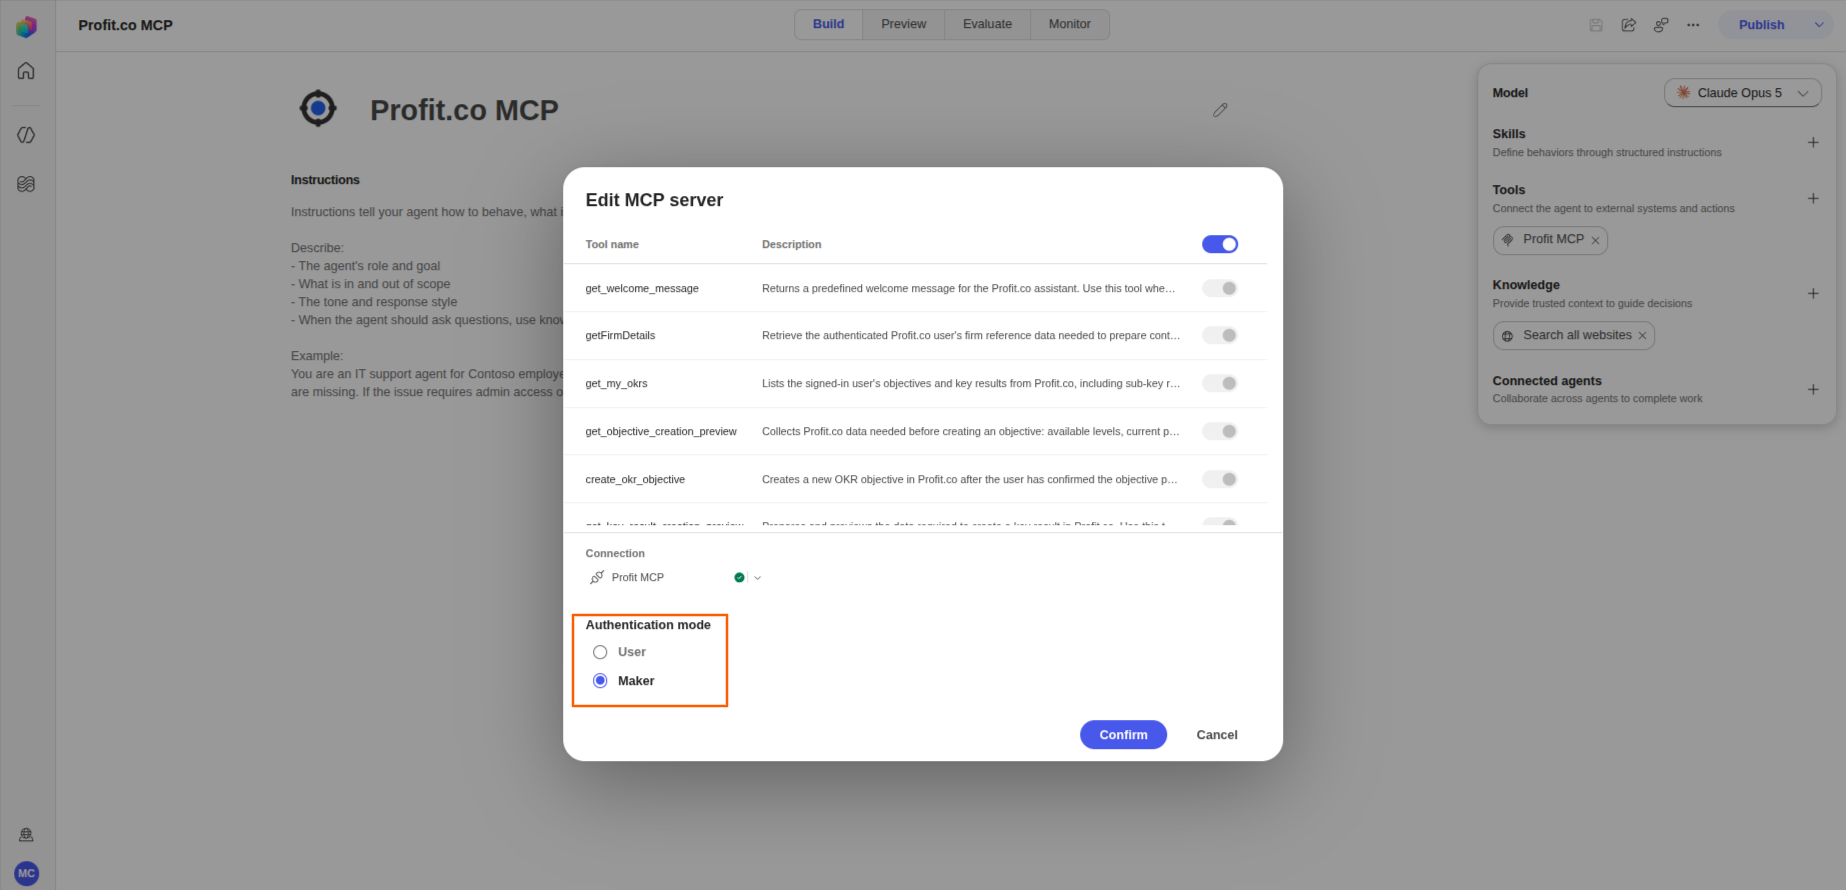Image resolution: width=1846 pixels, height=890 pixels.
Task: Click the Profit MCP chip label under Tools
Action: [x=1553, y=239]
